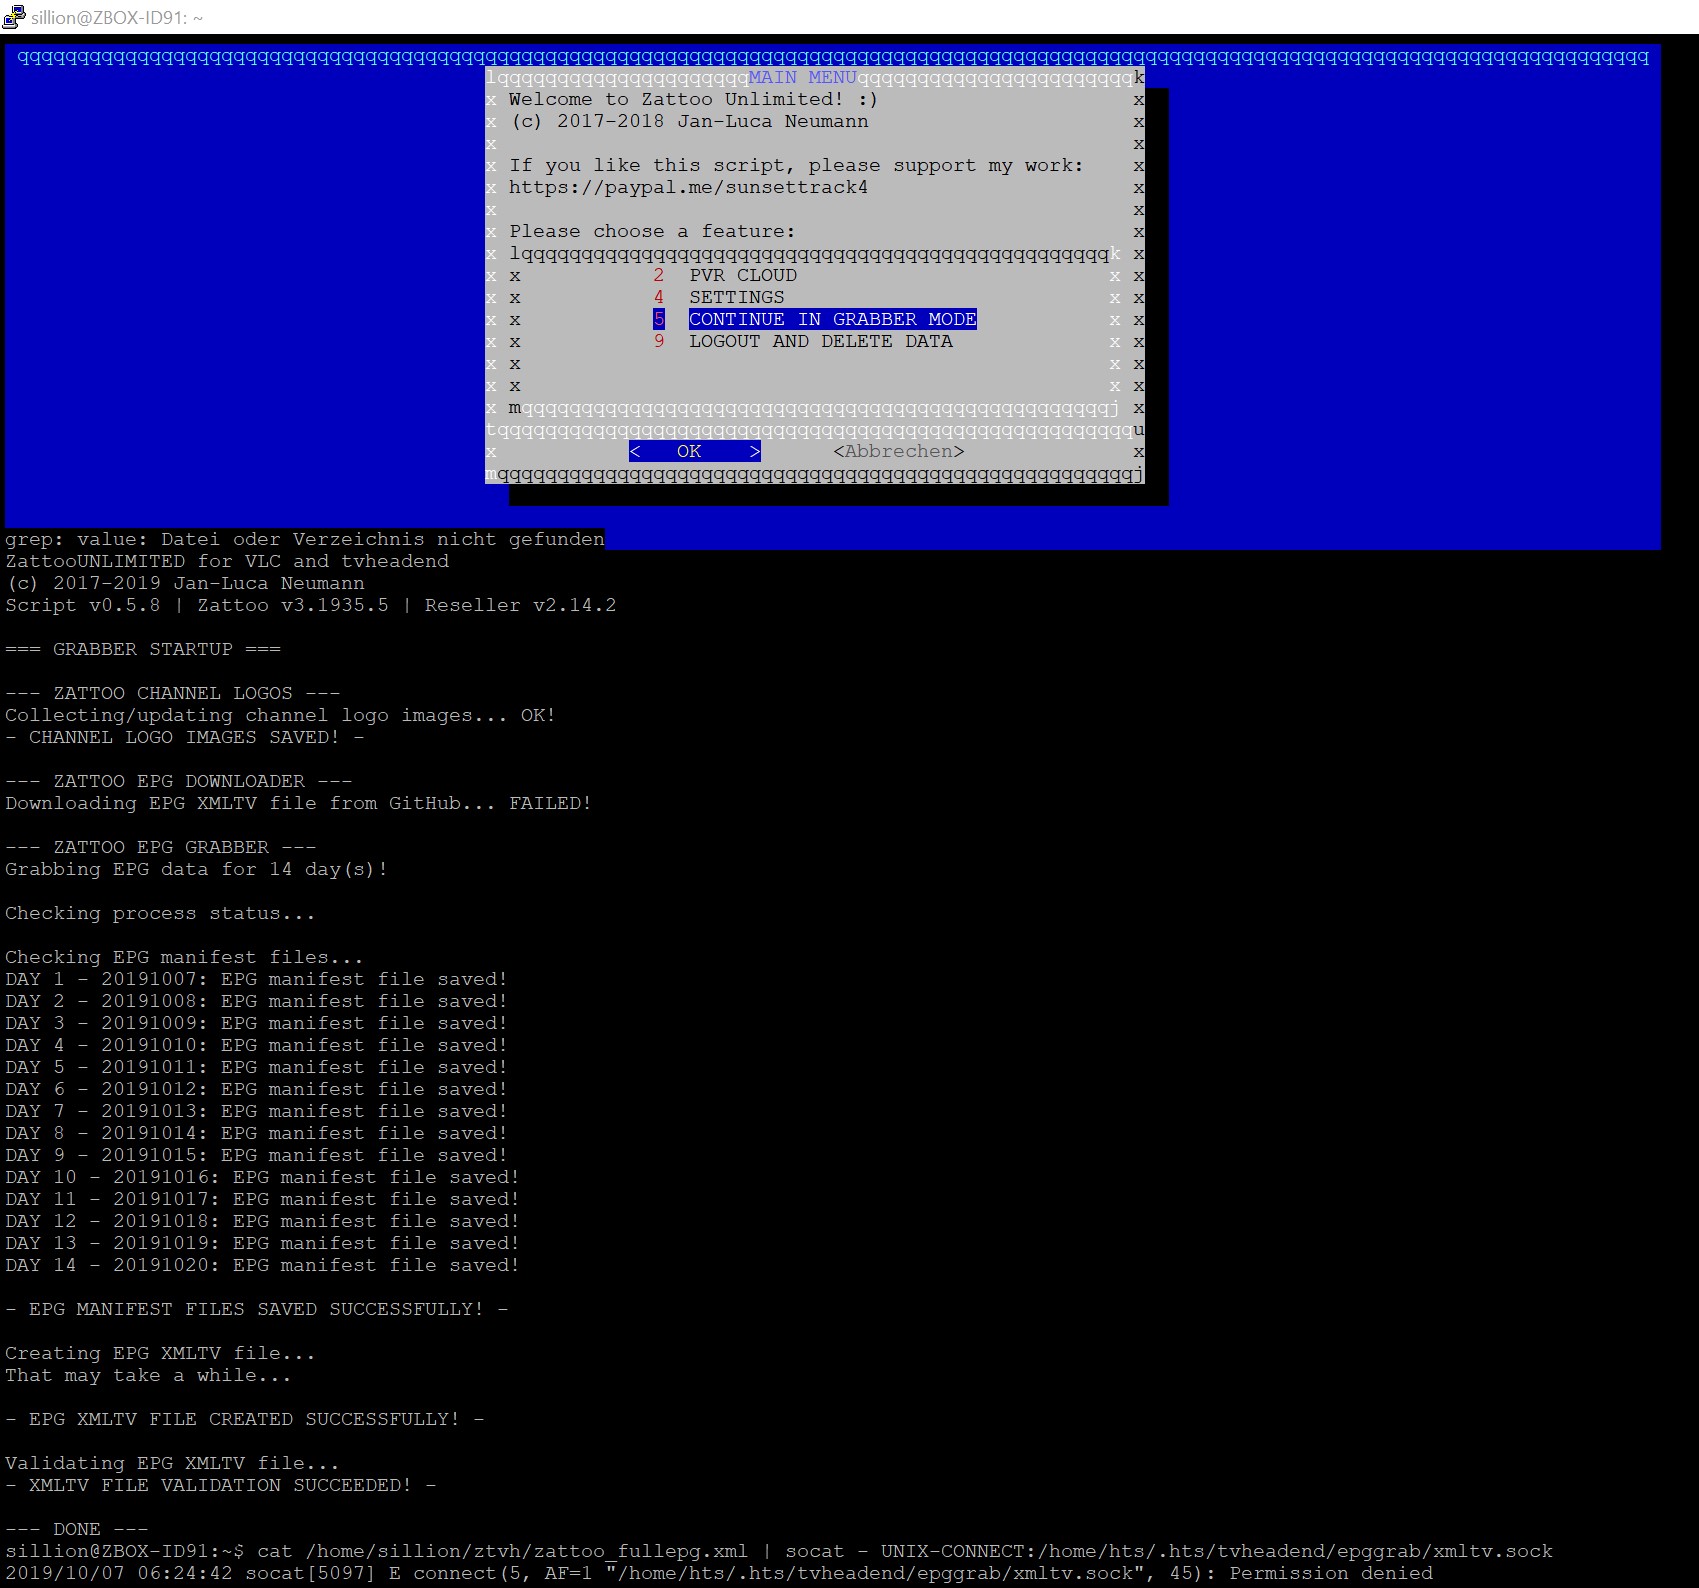Click the DAY 10 - 20191016 line
Image resolution: width=1699 pixels, height=1588 pixels.
point(262,1178)
